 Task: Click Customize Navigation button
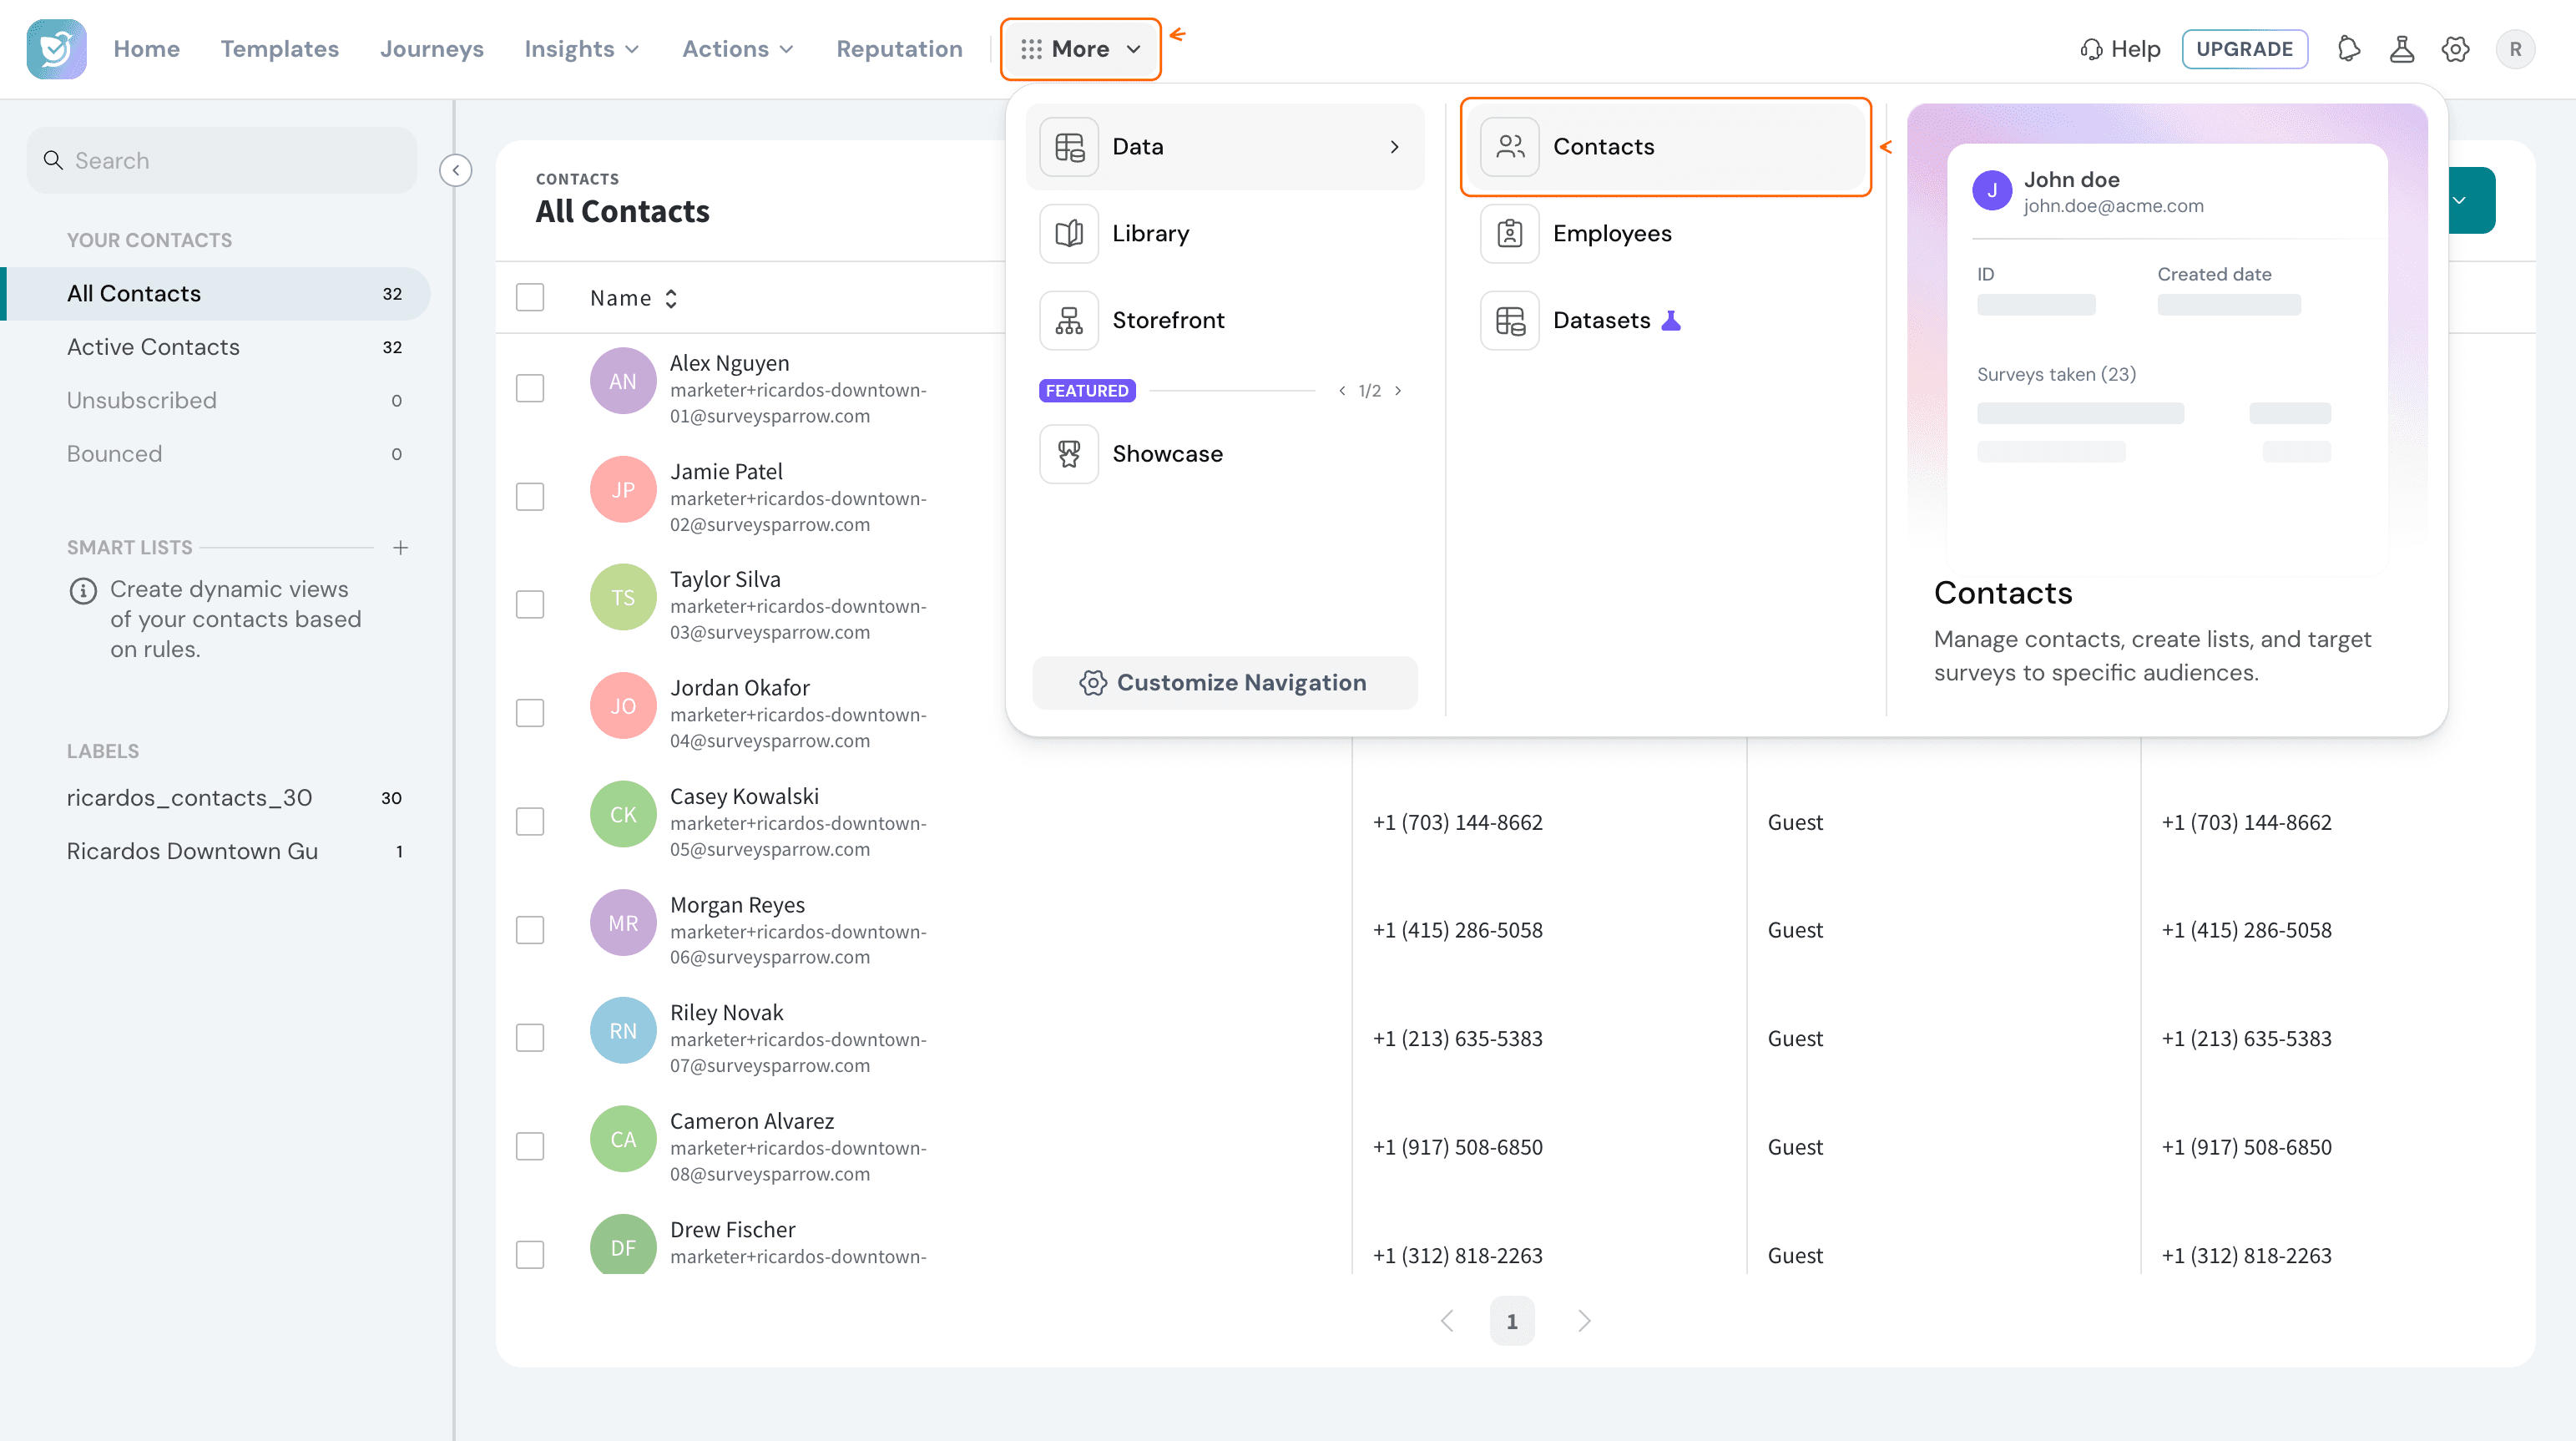1225,683
